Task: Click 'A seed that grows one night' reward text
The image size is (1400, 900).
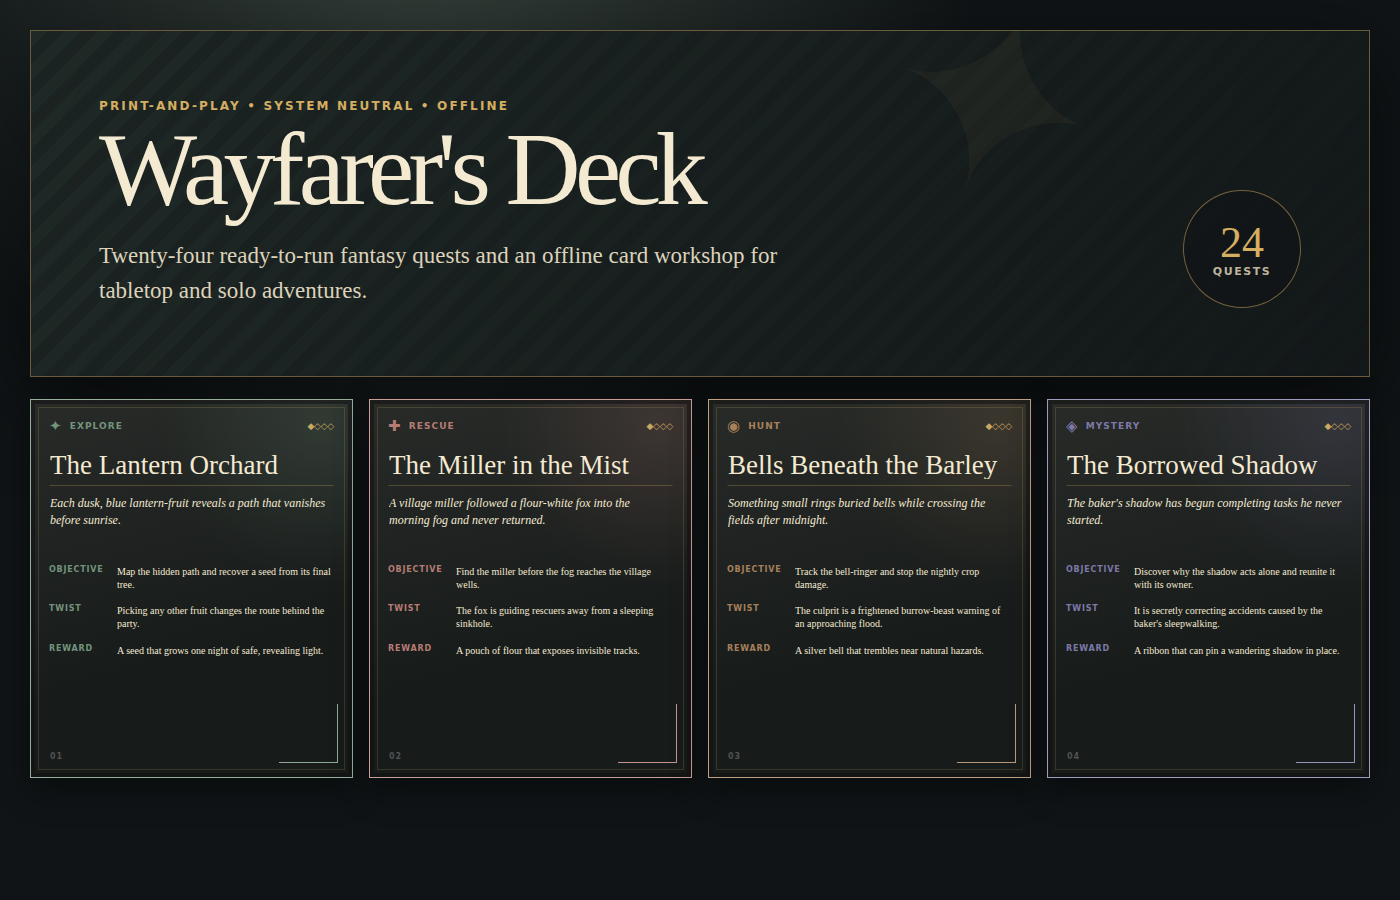Action: click(220, 651)
